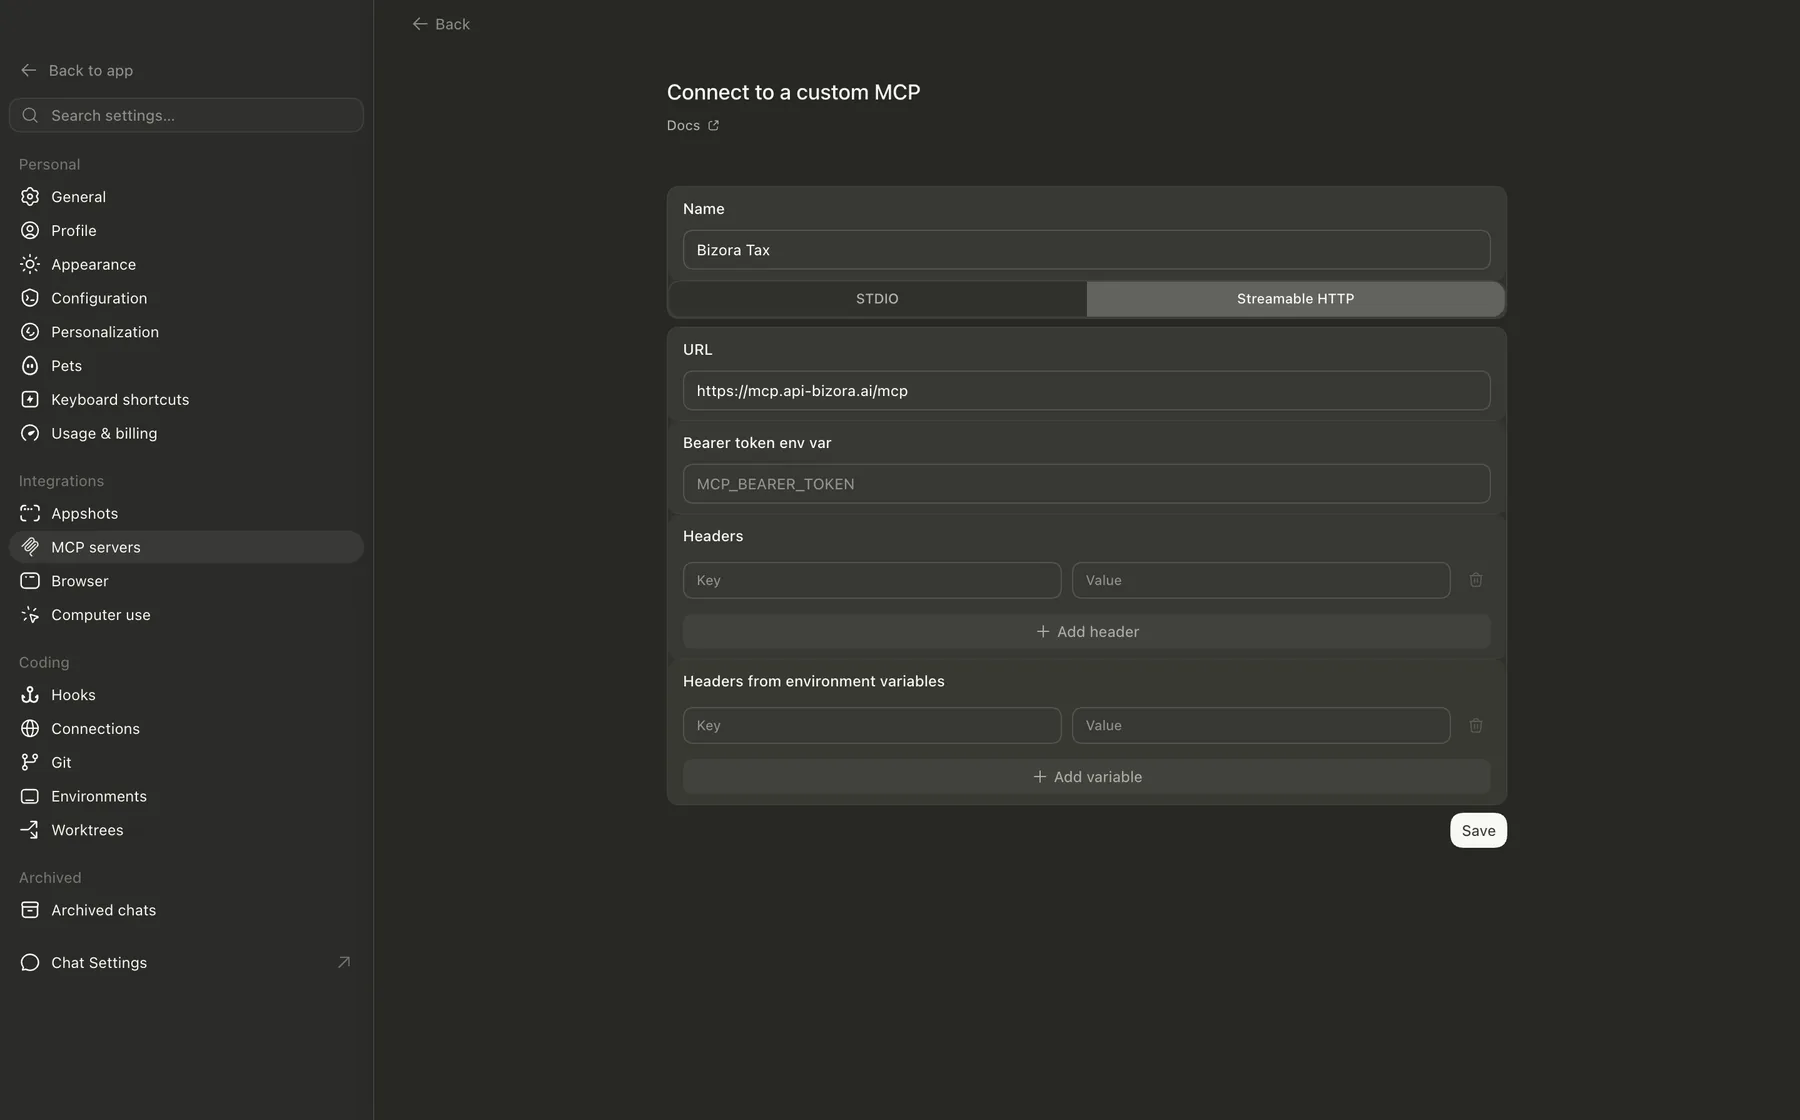Viewport: 1800px width, 1120px height.
Task: Click the Back to app arrow icon
Action: click(x=29, y=70)
